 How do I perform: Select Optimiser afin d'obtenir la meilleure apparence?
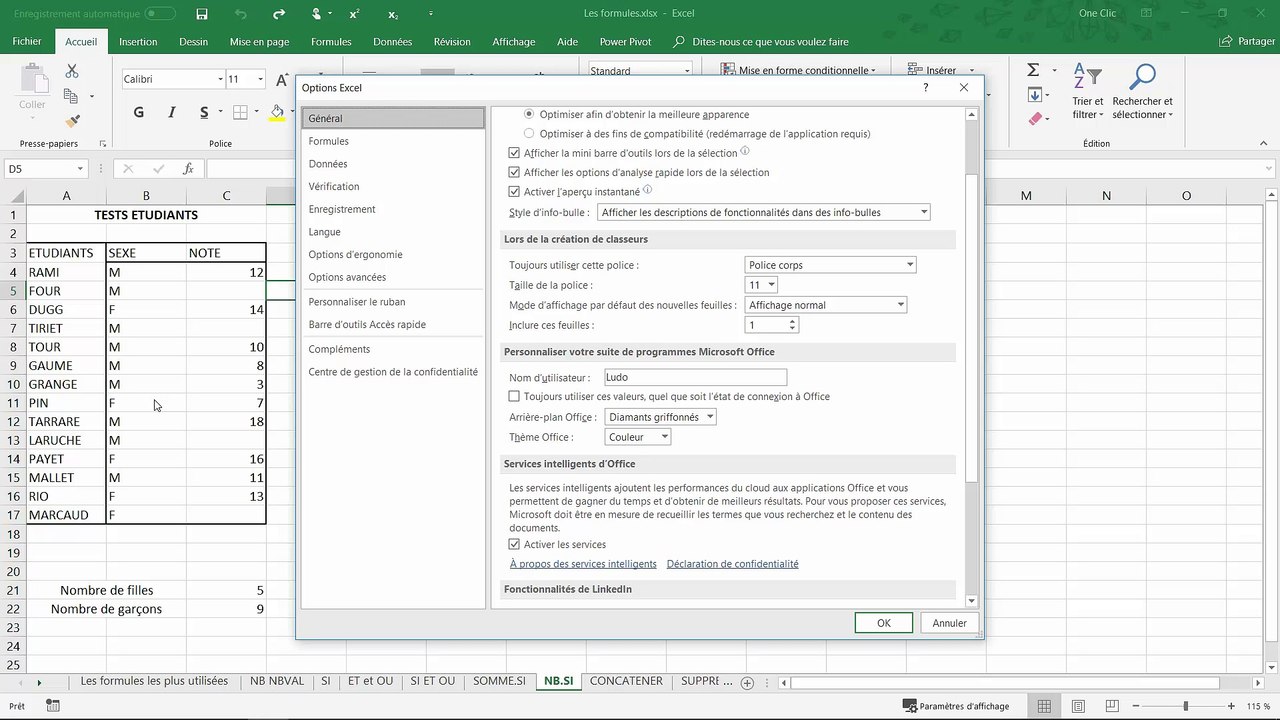pyautogui.click(x=529, y=114)
